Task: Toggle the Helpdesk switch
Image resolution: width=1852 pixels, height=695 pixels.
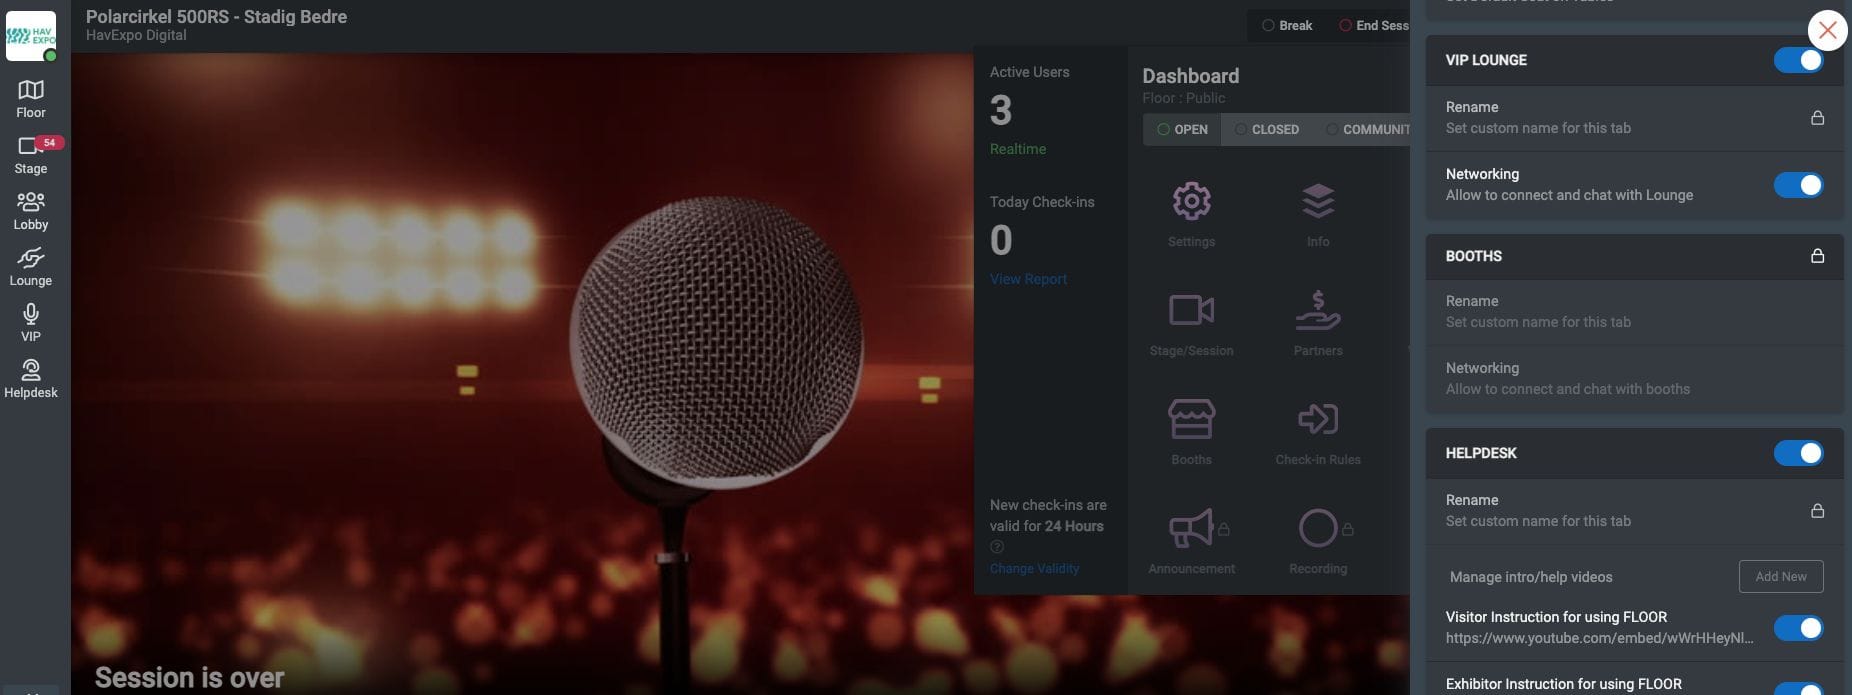Action: click(1798, 453)
